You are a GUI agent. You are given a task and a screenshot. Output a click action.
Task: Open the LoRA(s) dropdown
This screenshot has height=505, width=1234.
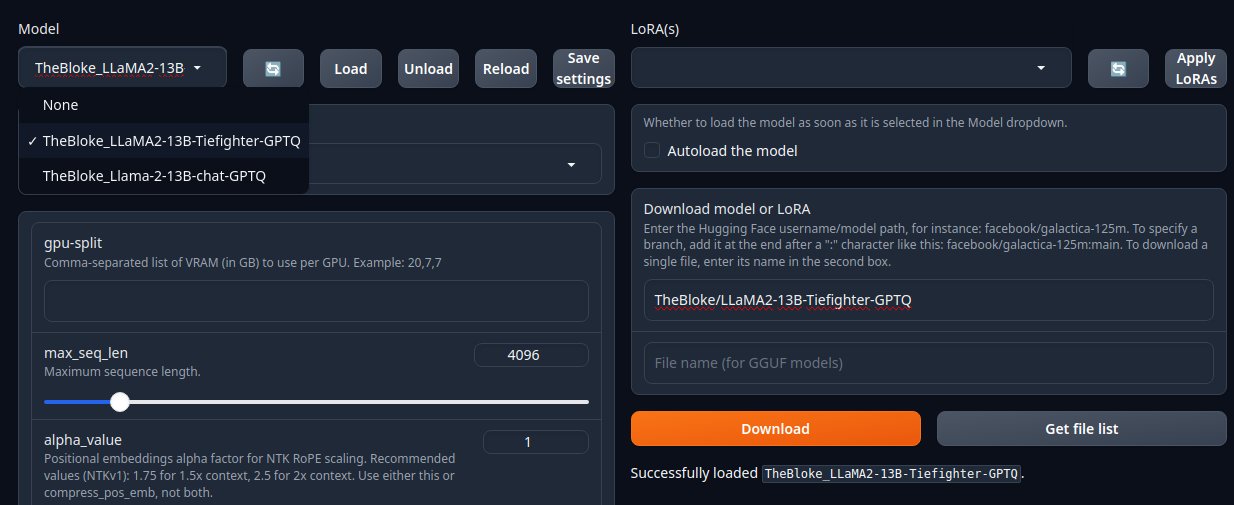point(851,68)
